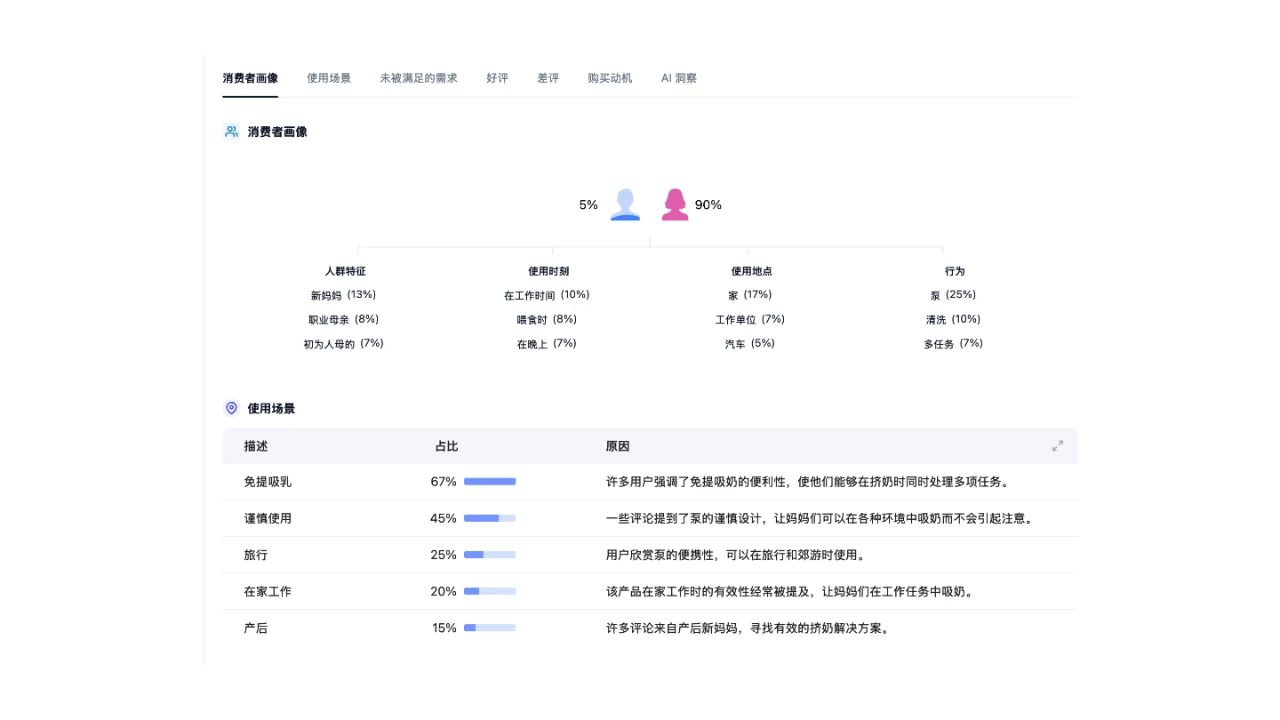This screenshot has height=720, width=1280.
Task: Click the location pin icon beside 使用场景 heading
Action: click(231, 408)
